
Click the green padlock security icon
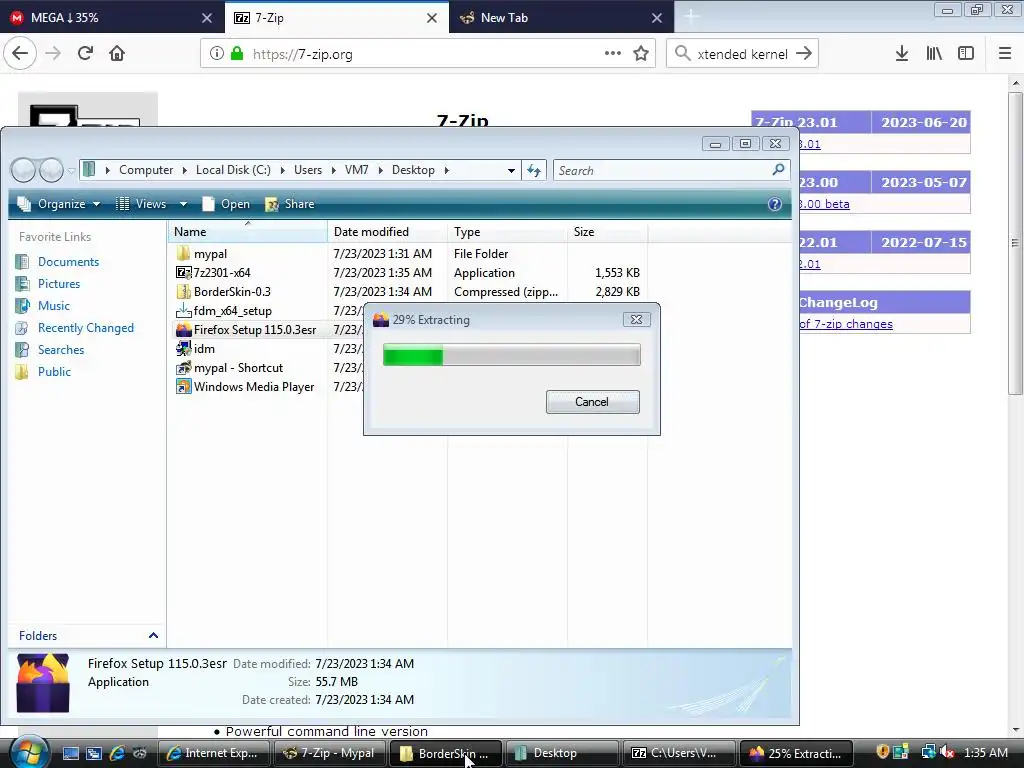point(237,54)
